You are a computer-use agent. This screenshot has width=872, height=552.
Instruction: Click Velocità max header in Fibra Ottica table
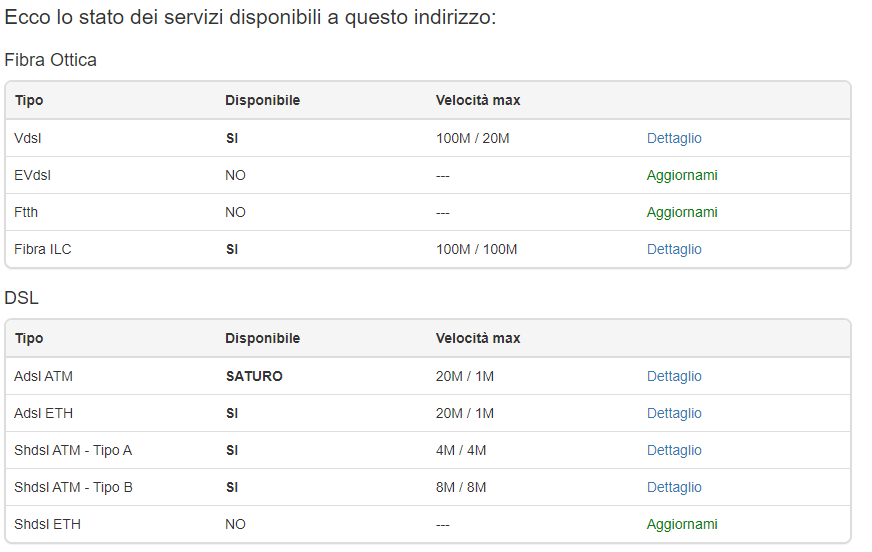coord(478,100)
